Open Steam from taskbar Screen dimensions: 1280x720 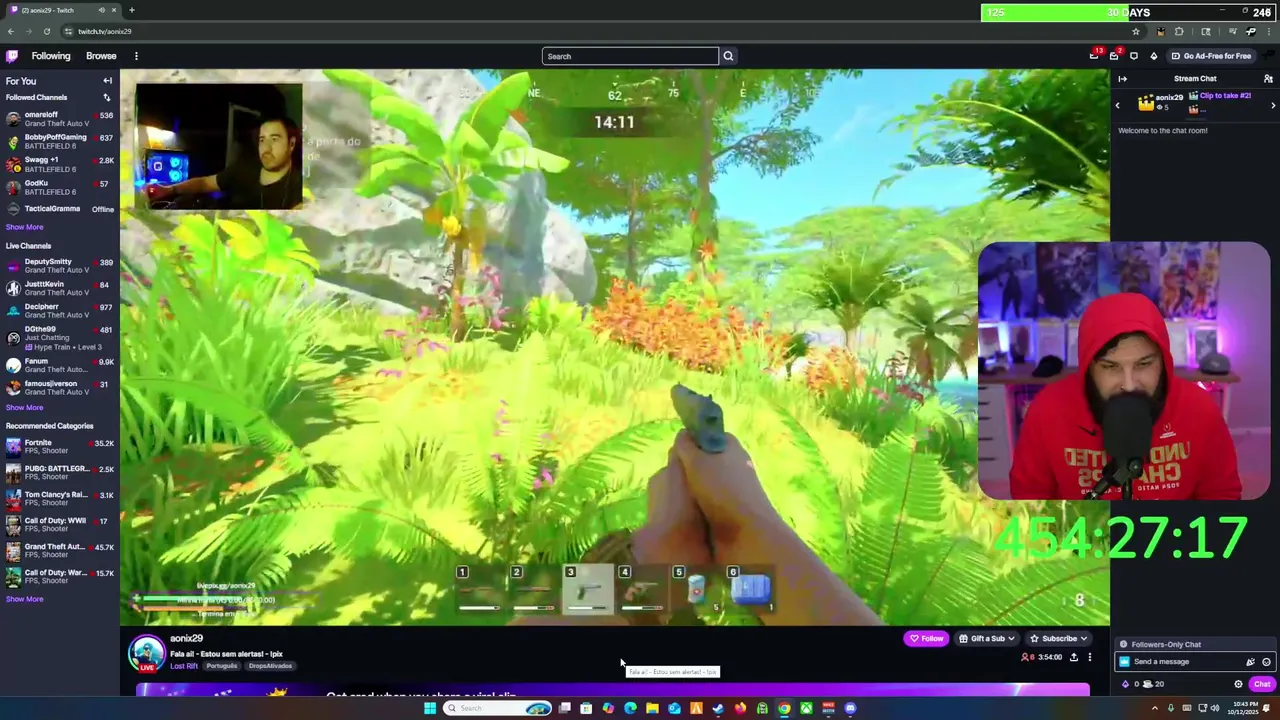pos(718,708)
